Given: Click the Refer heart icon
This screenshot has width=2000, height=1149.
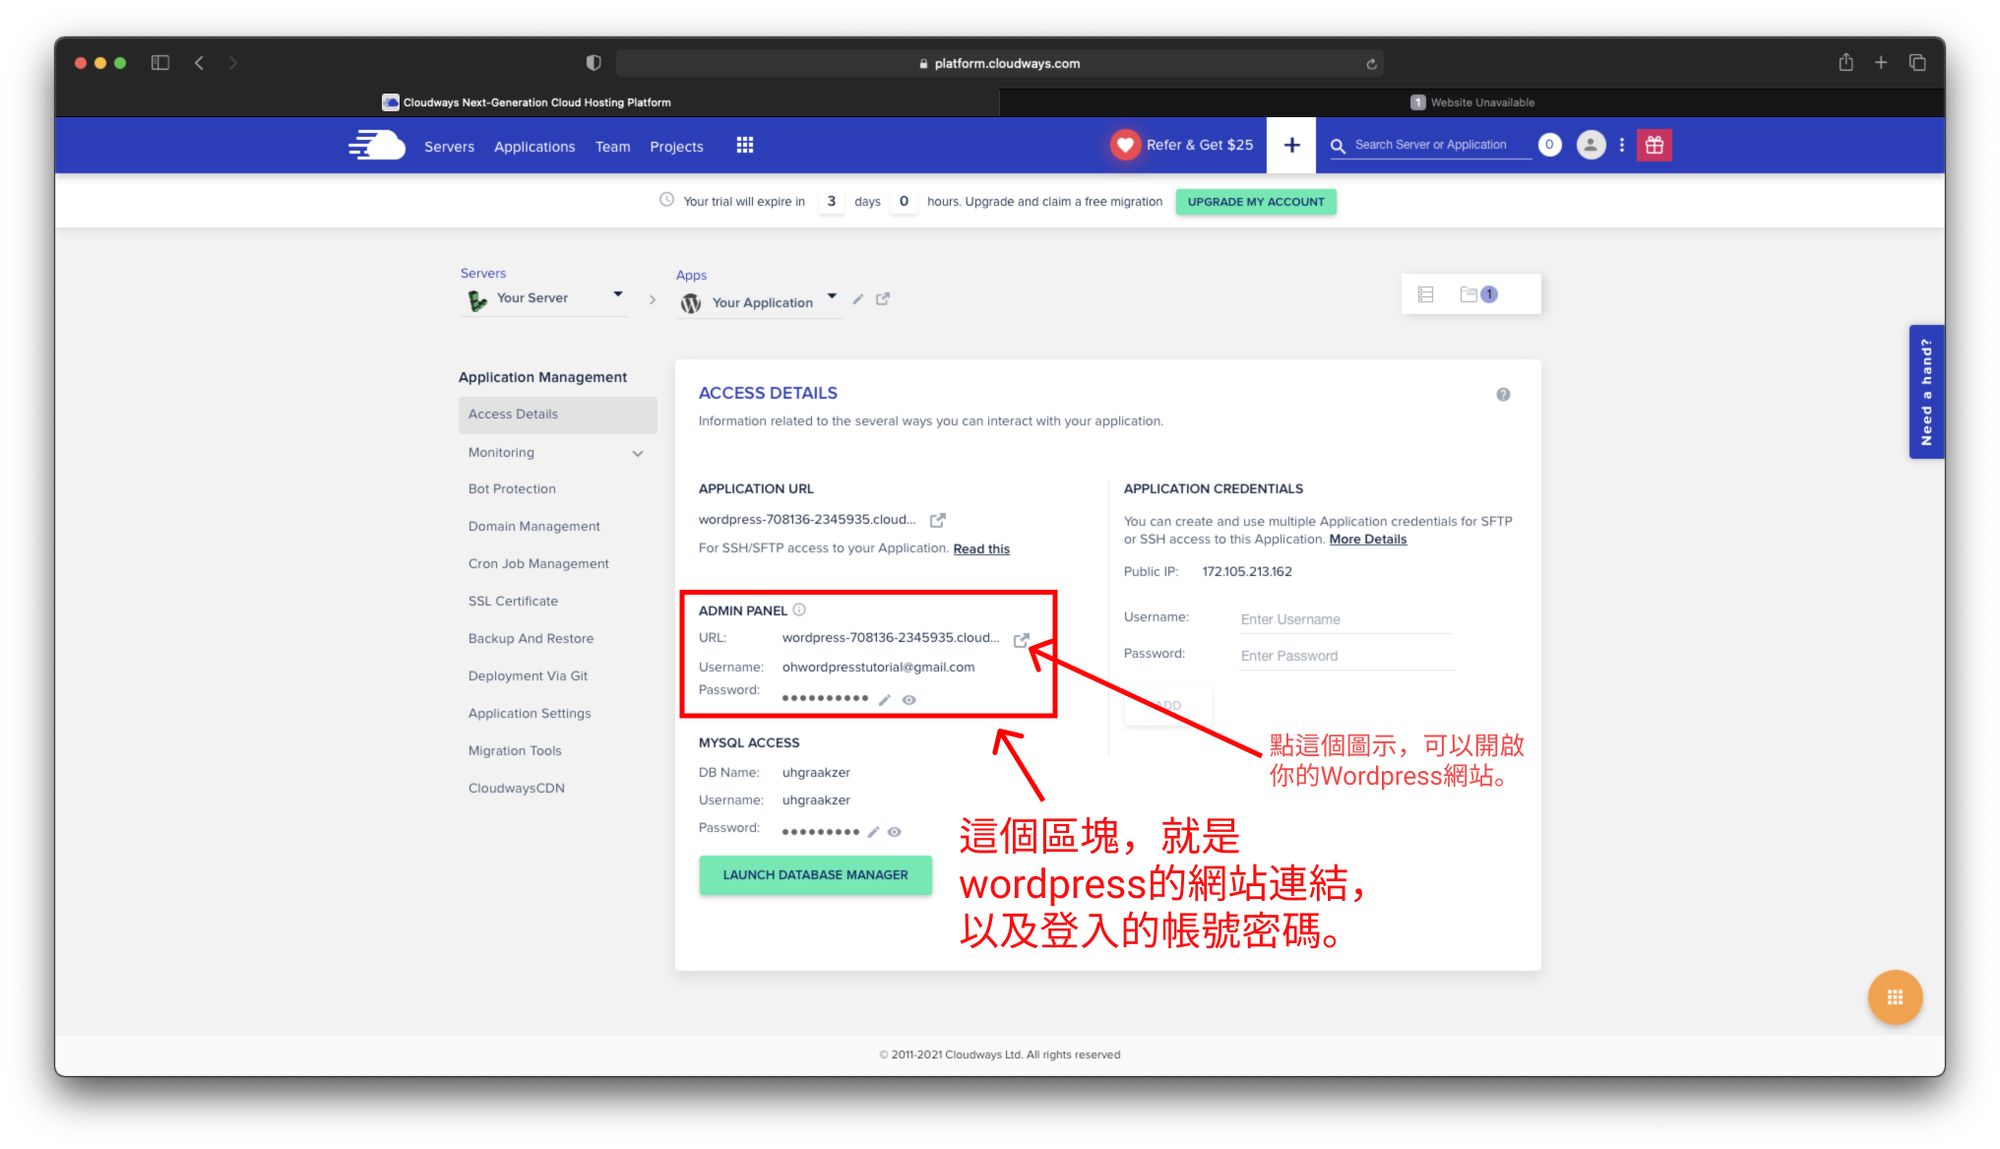Looking at the screenshot, I should tap(1125, 145).
